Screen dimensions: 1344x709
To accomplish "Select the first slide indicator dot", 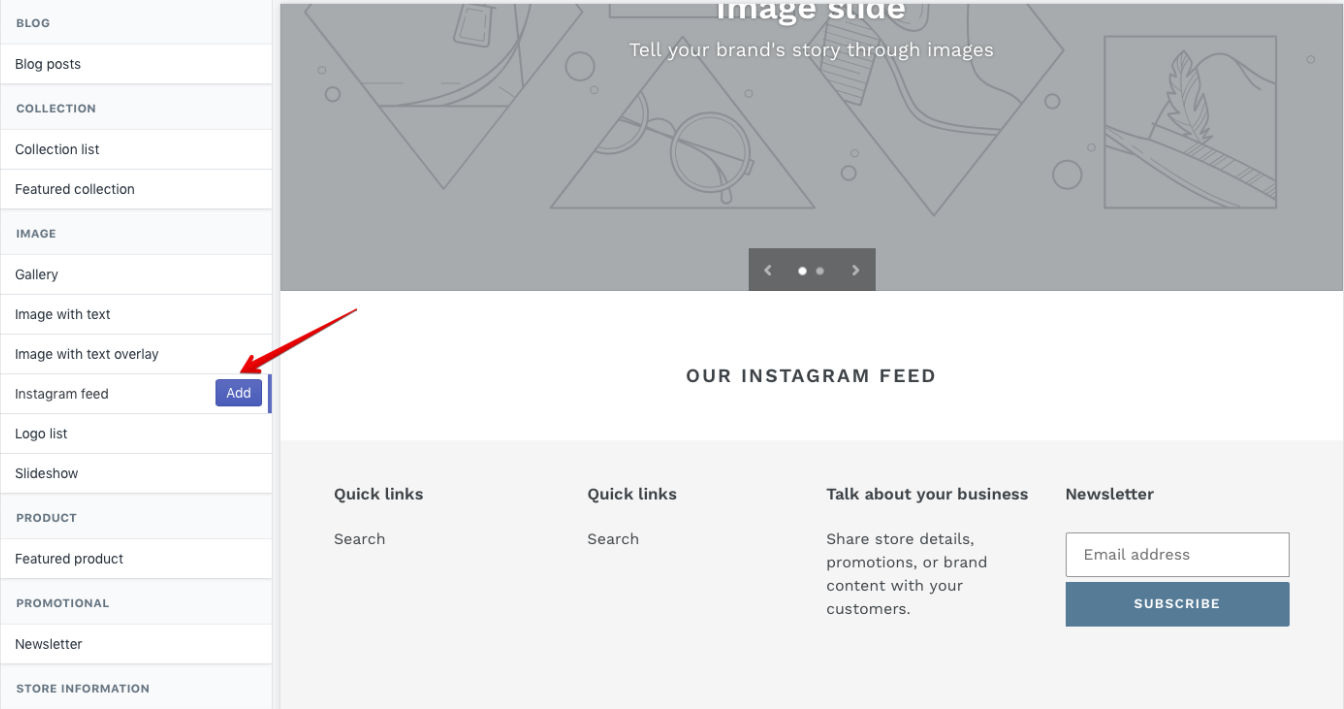I will [x=802, y=271].
